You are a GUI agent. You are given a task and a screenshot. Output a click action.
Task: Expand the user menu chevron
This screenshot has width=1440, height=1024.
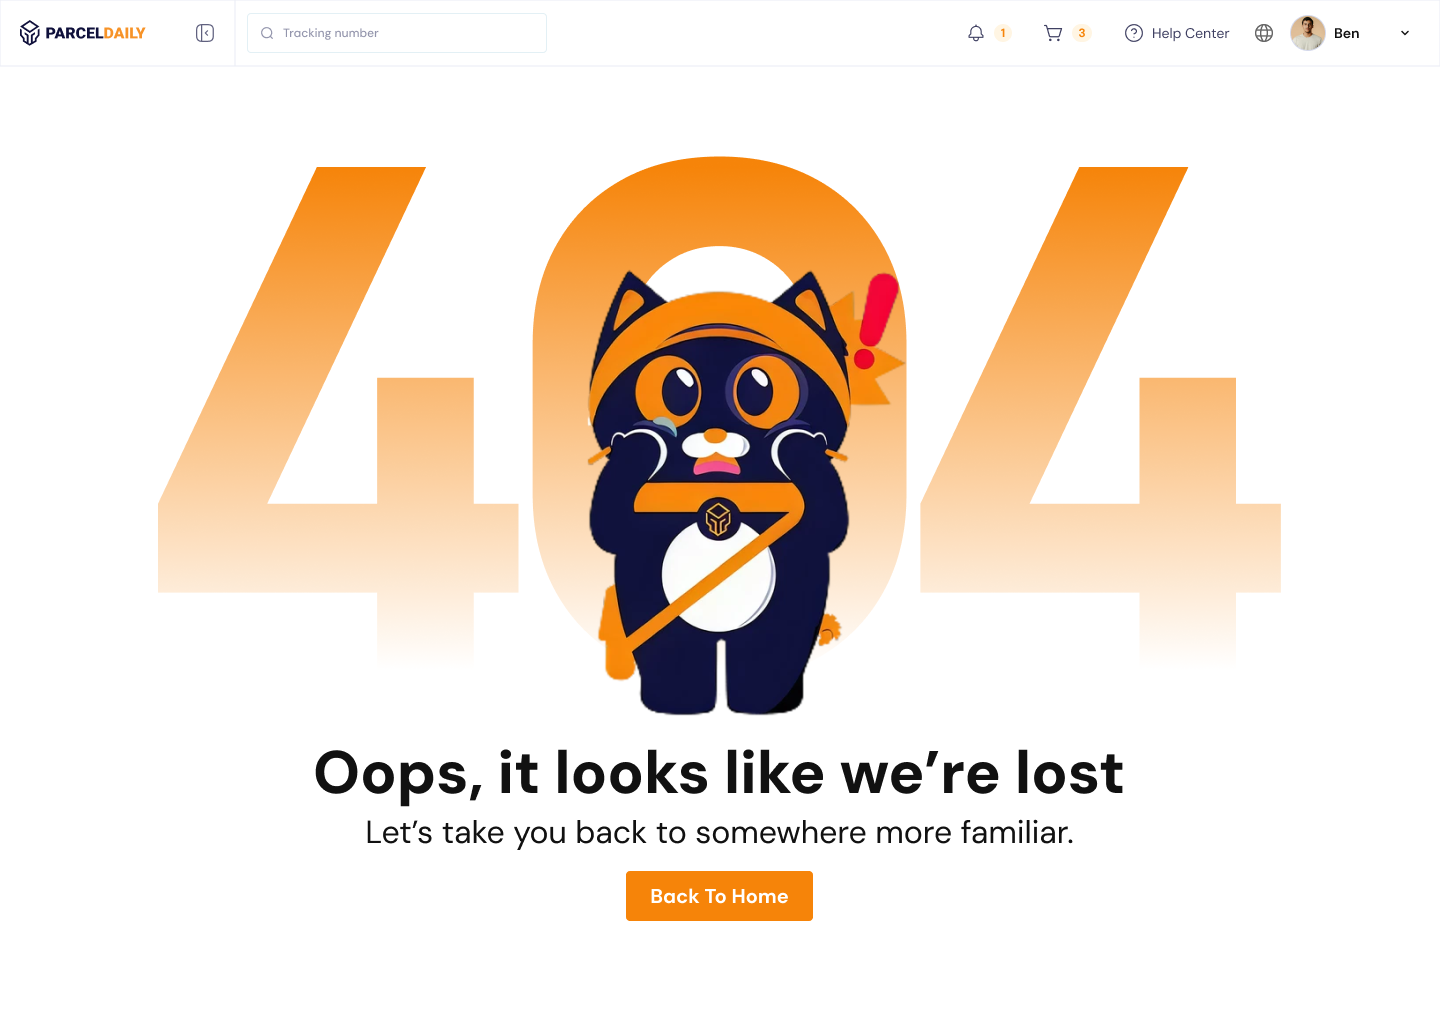(1405, 33)
